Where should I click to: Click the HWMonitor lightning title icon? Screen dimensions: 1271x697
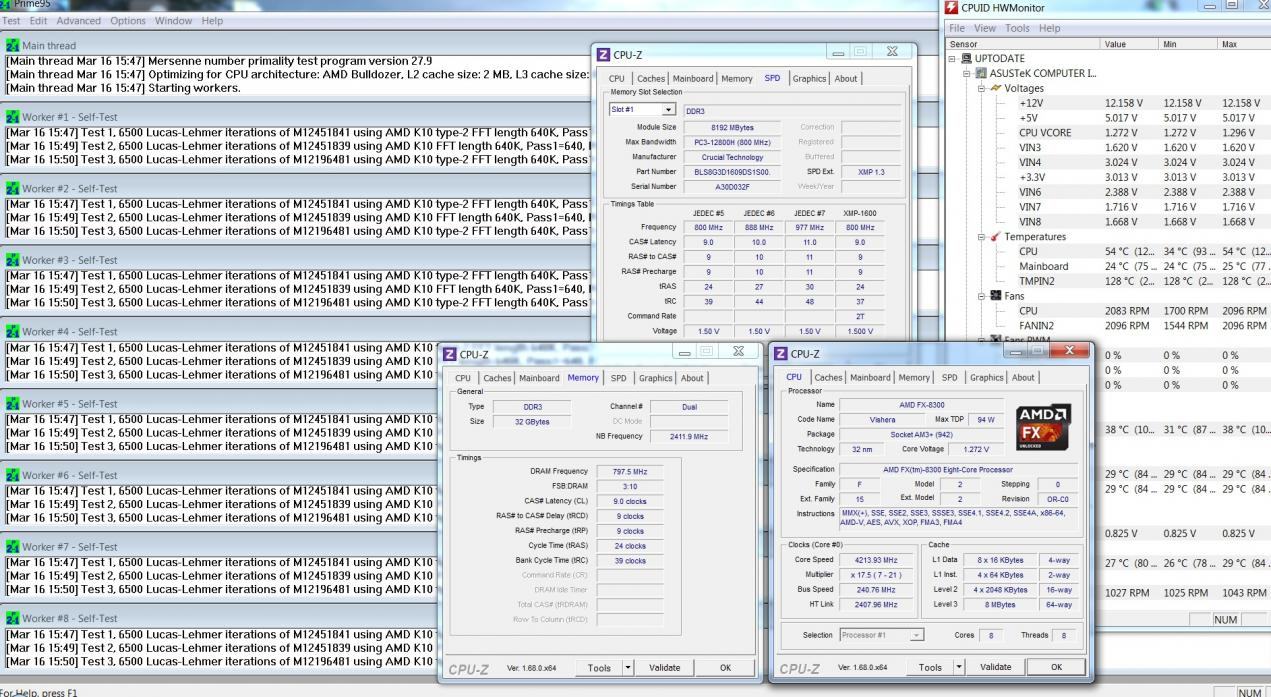[952, 7]
